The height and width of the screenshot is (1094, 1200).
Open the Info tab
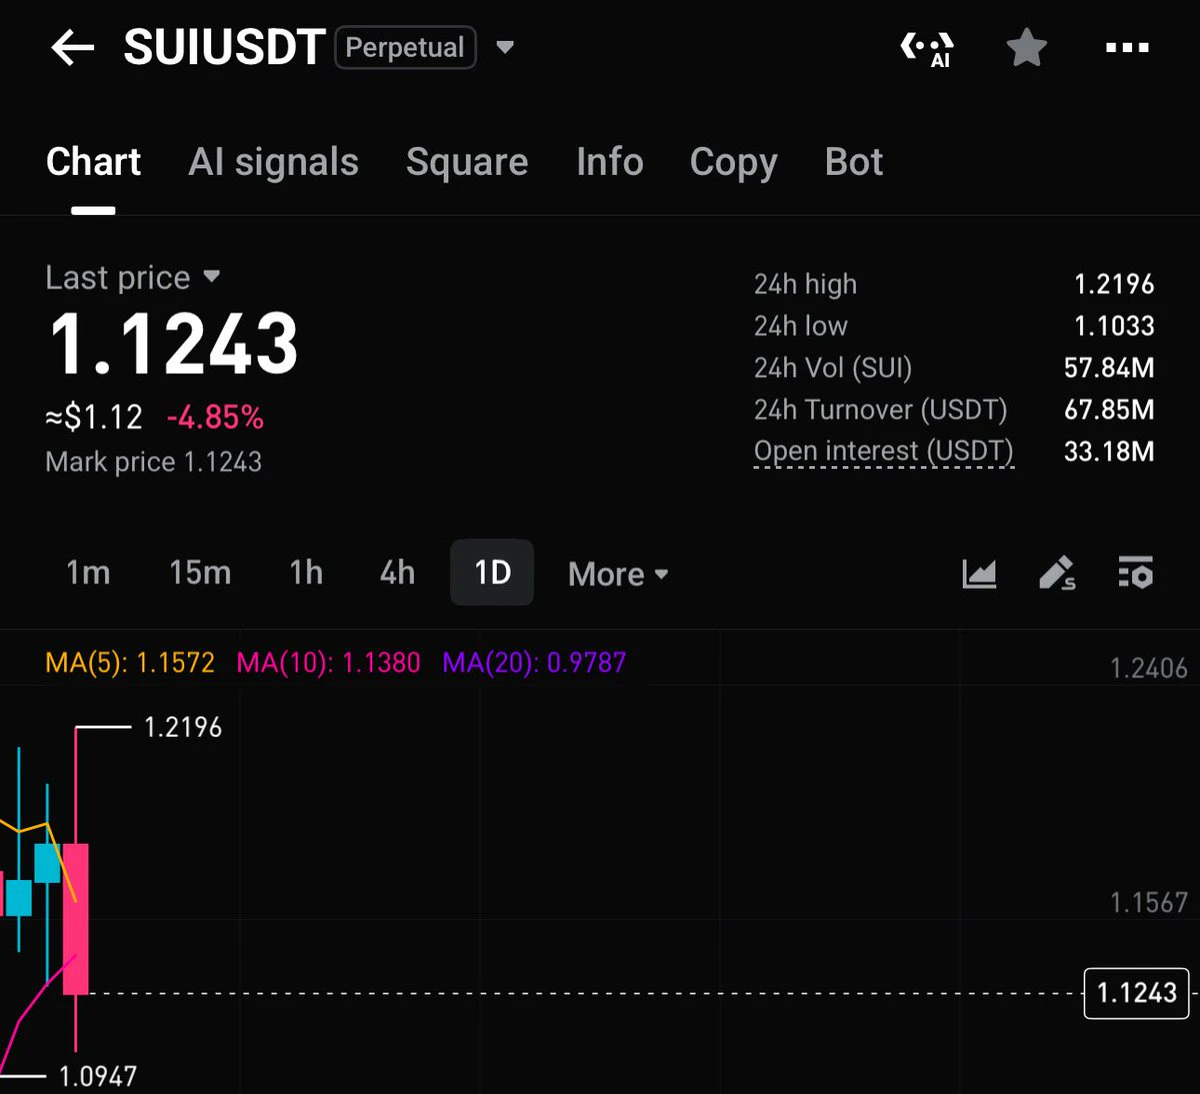tap(609, 162)
